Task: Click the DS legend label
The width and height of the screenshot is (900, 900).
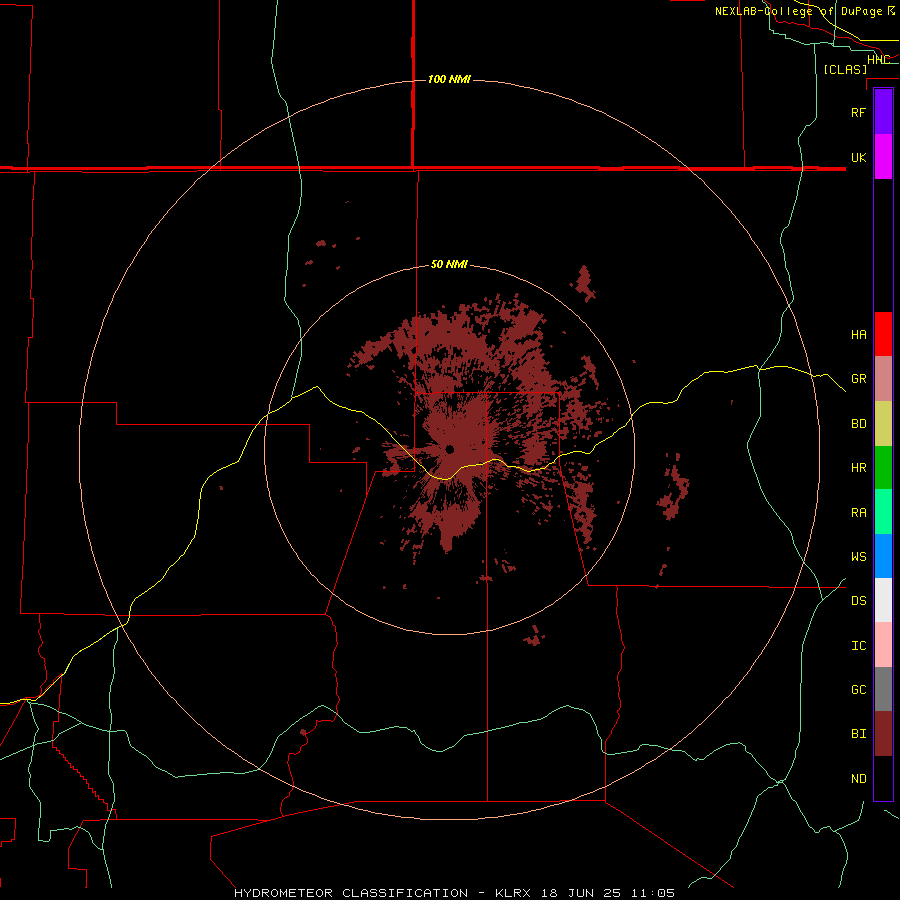Action: click(x=858, y=601)
